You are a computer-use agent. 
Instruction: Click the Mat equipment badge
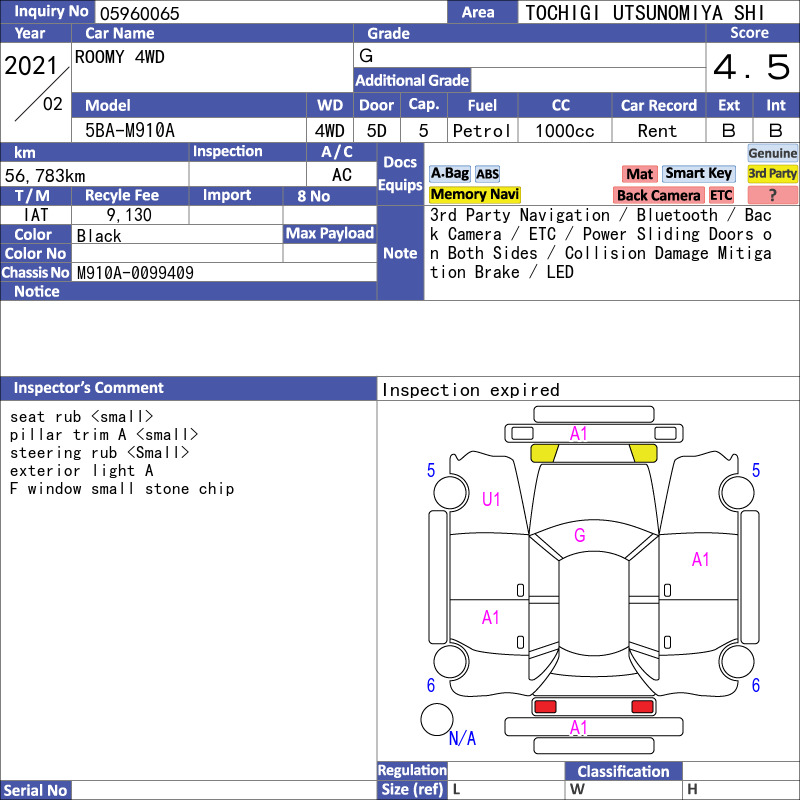(x=639, y=174)
